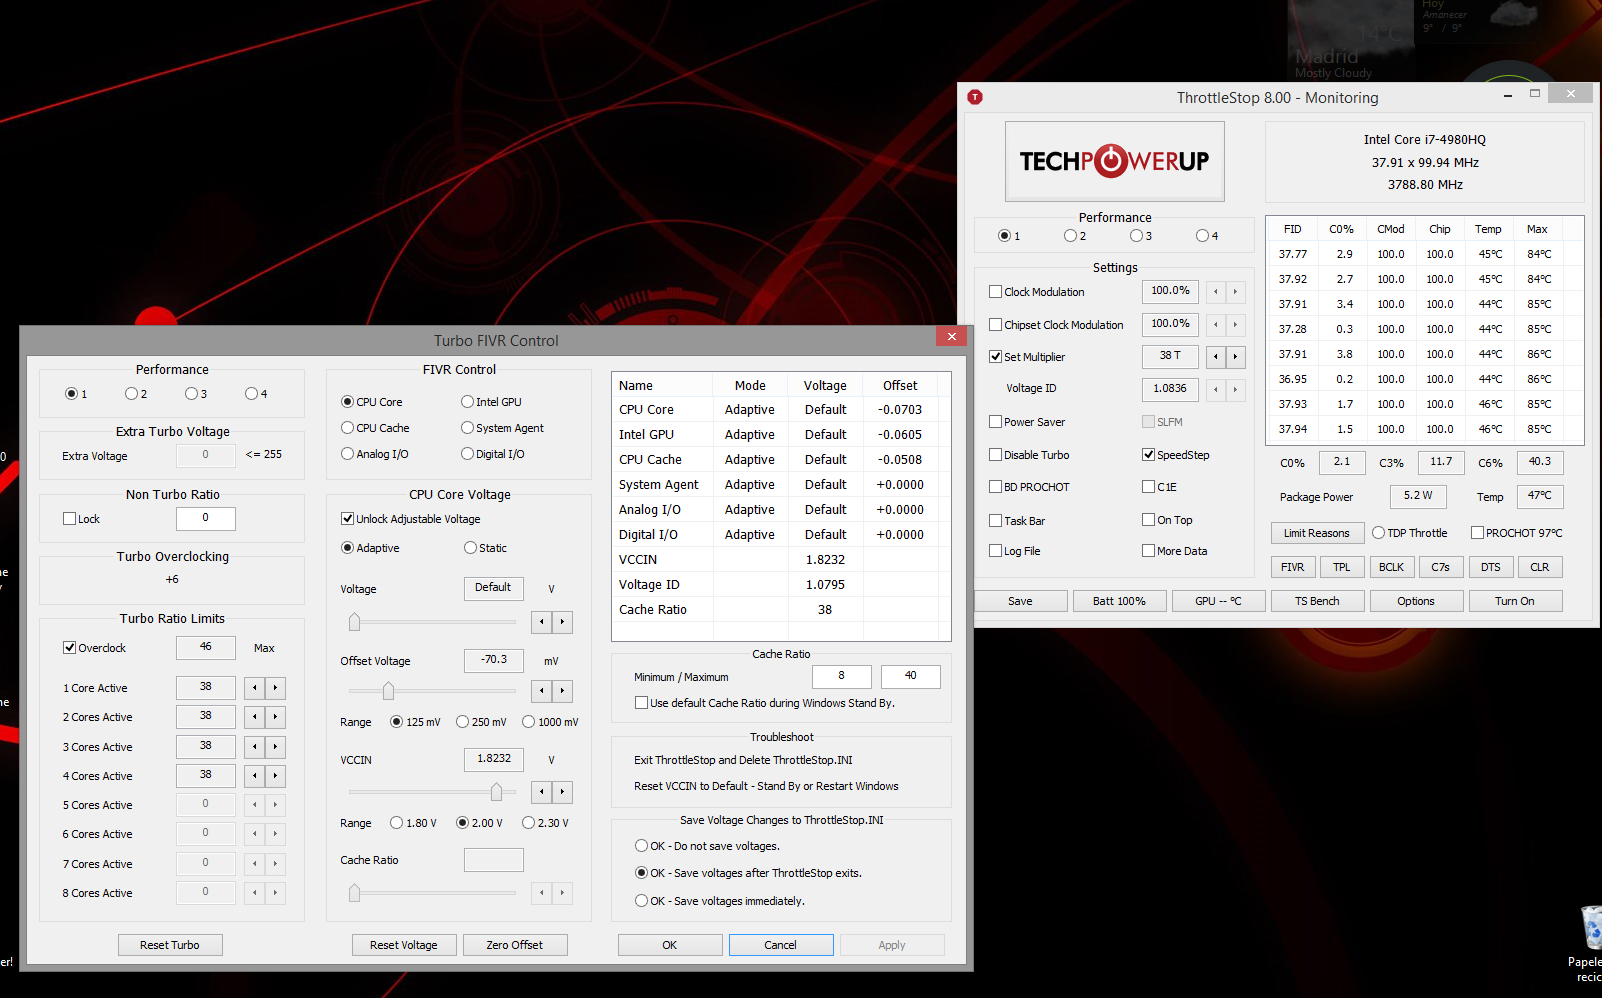Enable Disable Turbo checkbox

point(995,455)
